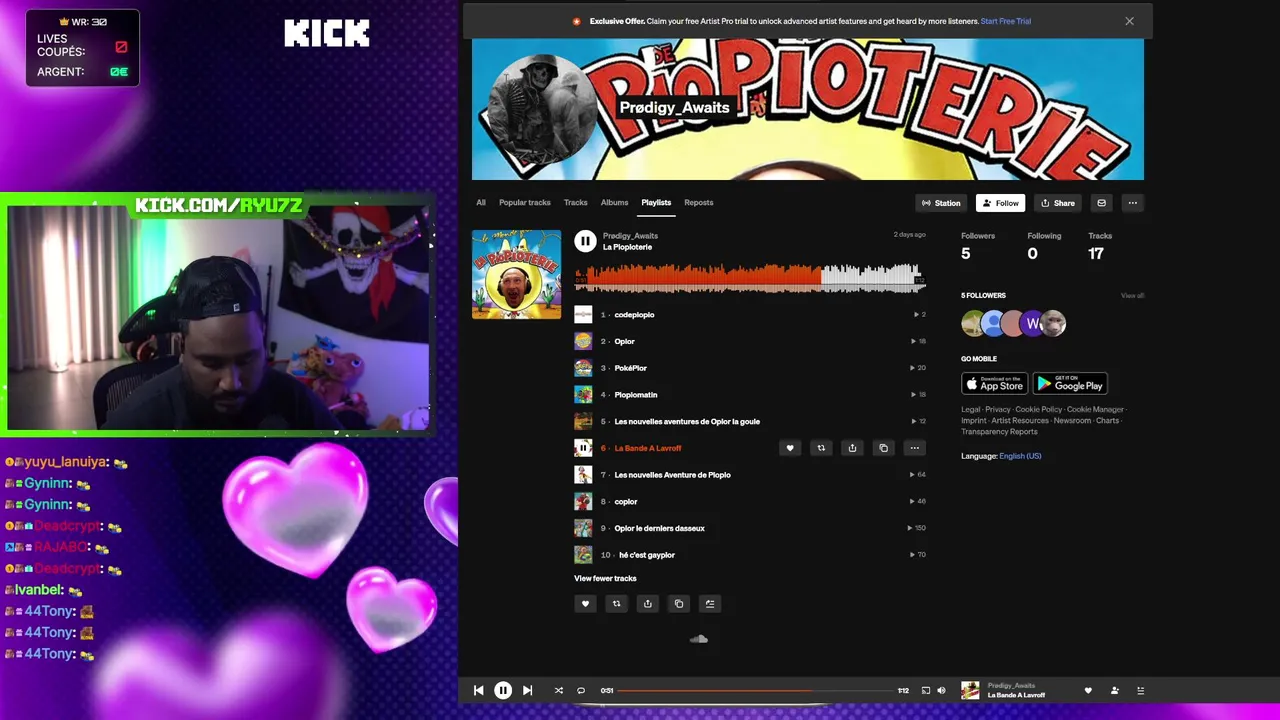1280x720 pixels.
Task: Play track 10 hé c'est gayplor
Action: click(x=647, y=555)
